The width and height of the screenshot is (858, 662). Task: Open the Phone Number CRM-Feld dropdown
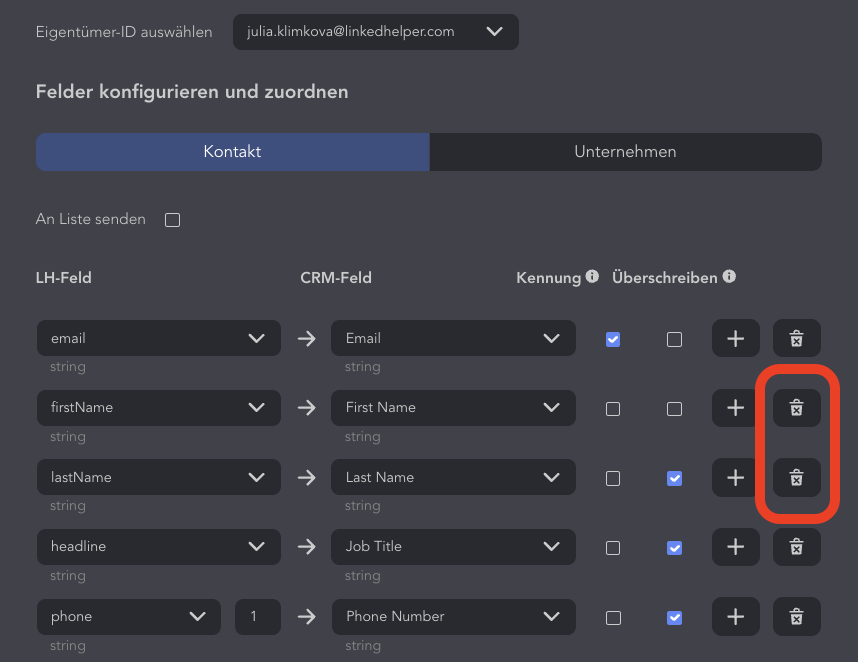[x=453, y=617]
